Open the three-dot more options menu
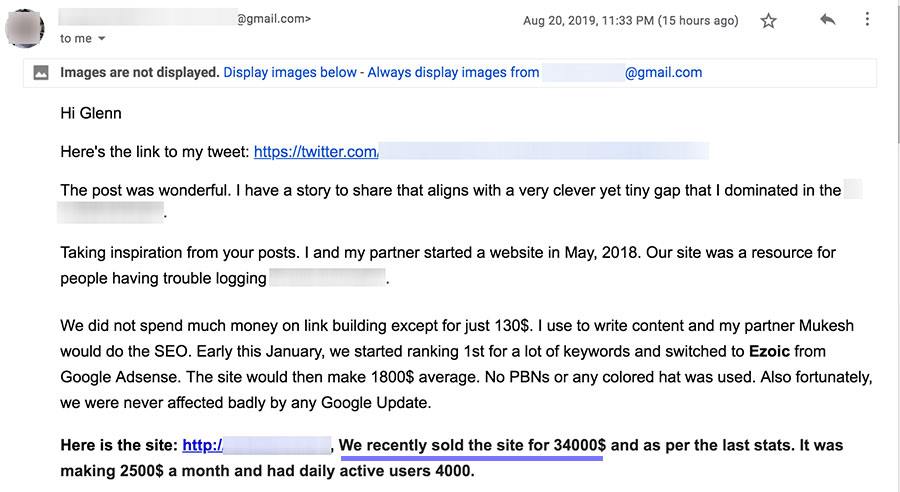Image resolution: width=900 pixels, height=492 pixels. click(867, 20)
